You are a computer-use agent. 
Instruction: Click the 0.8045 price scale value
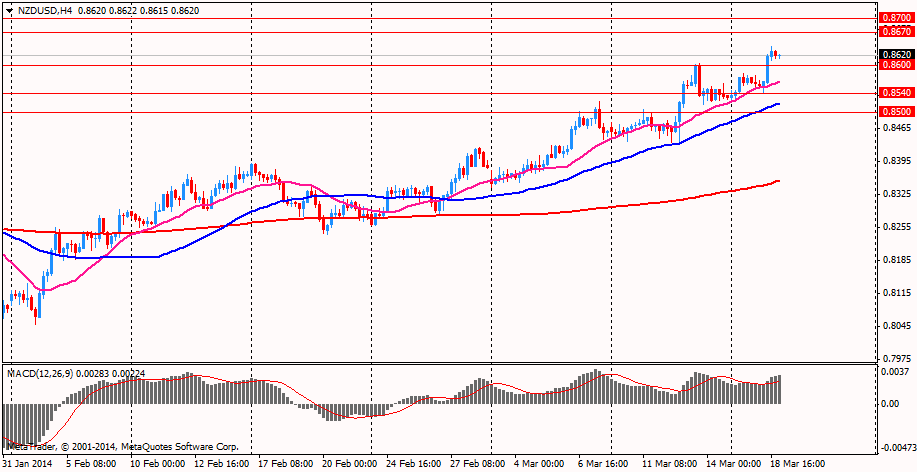click(898, 326)
